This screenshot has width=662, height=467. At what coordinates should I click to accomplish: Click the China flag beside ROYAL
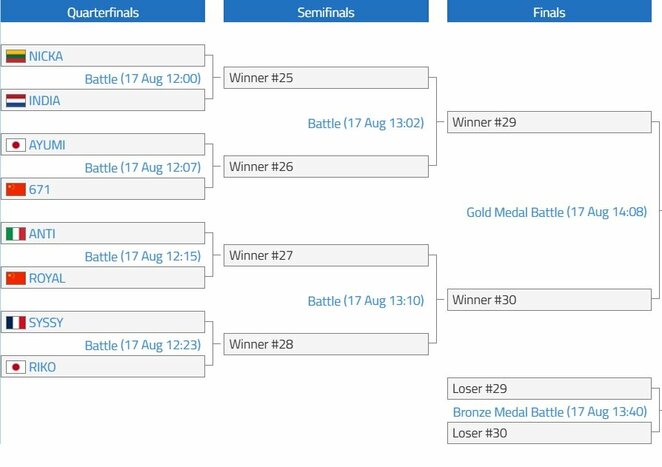click(16, 278)
